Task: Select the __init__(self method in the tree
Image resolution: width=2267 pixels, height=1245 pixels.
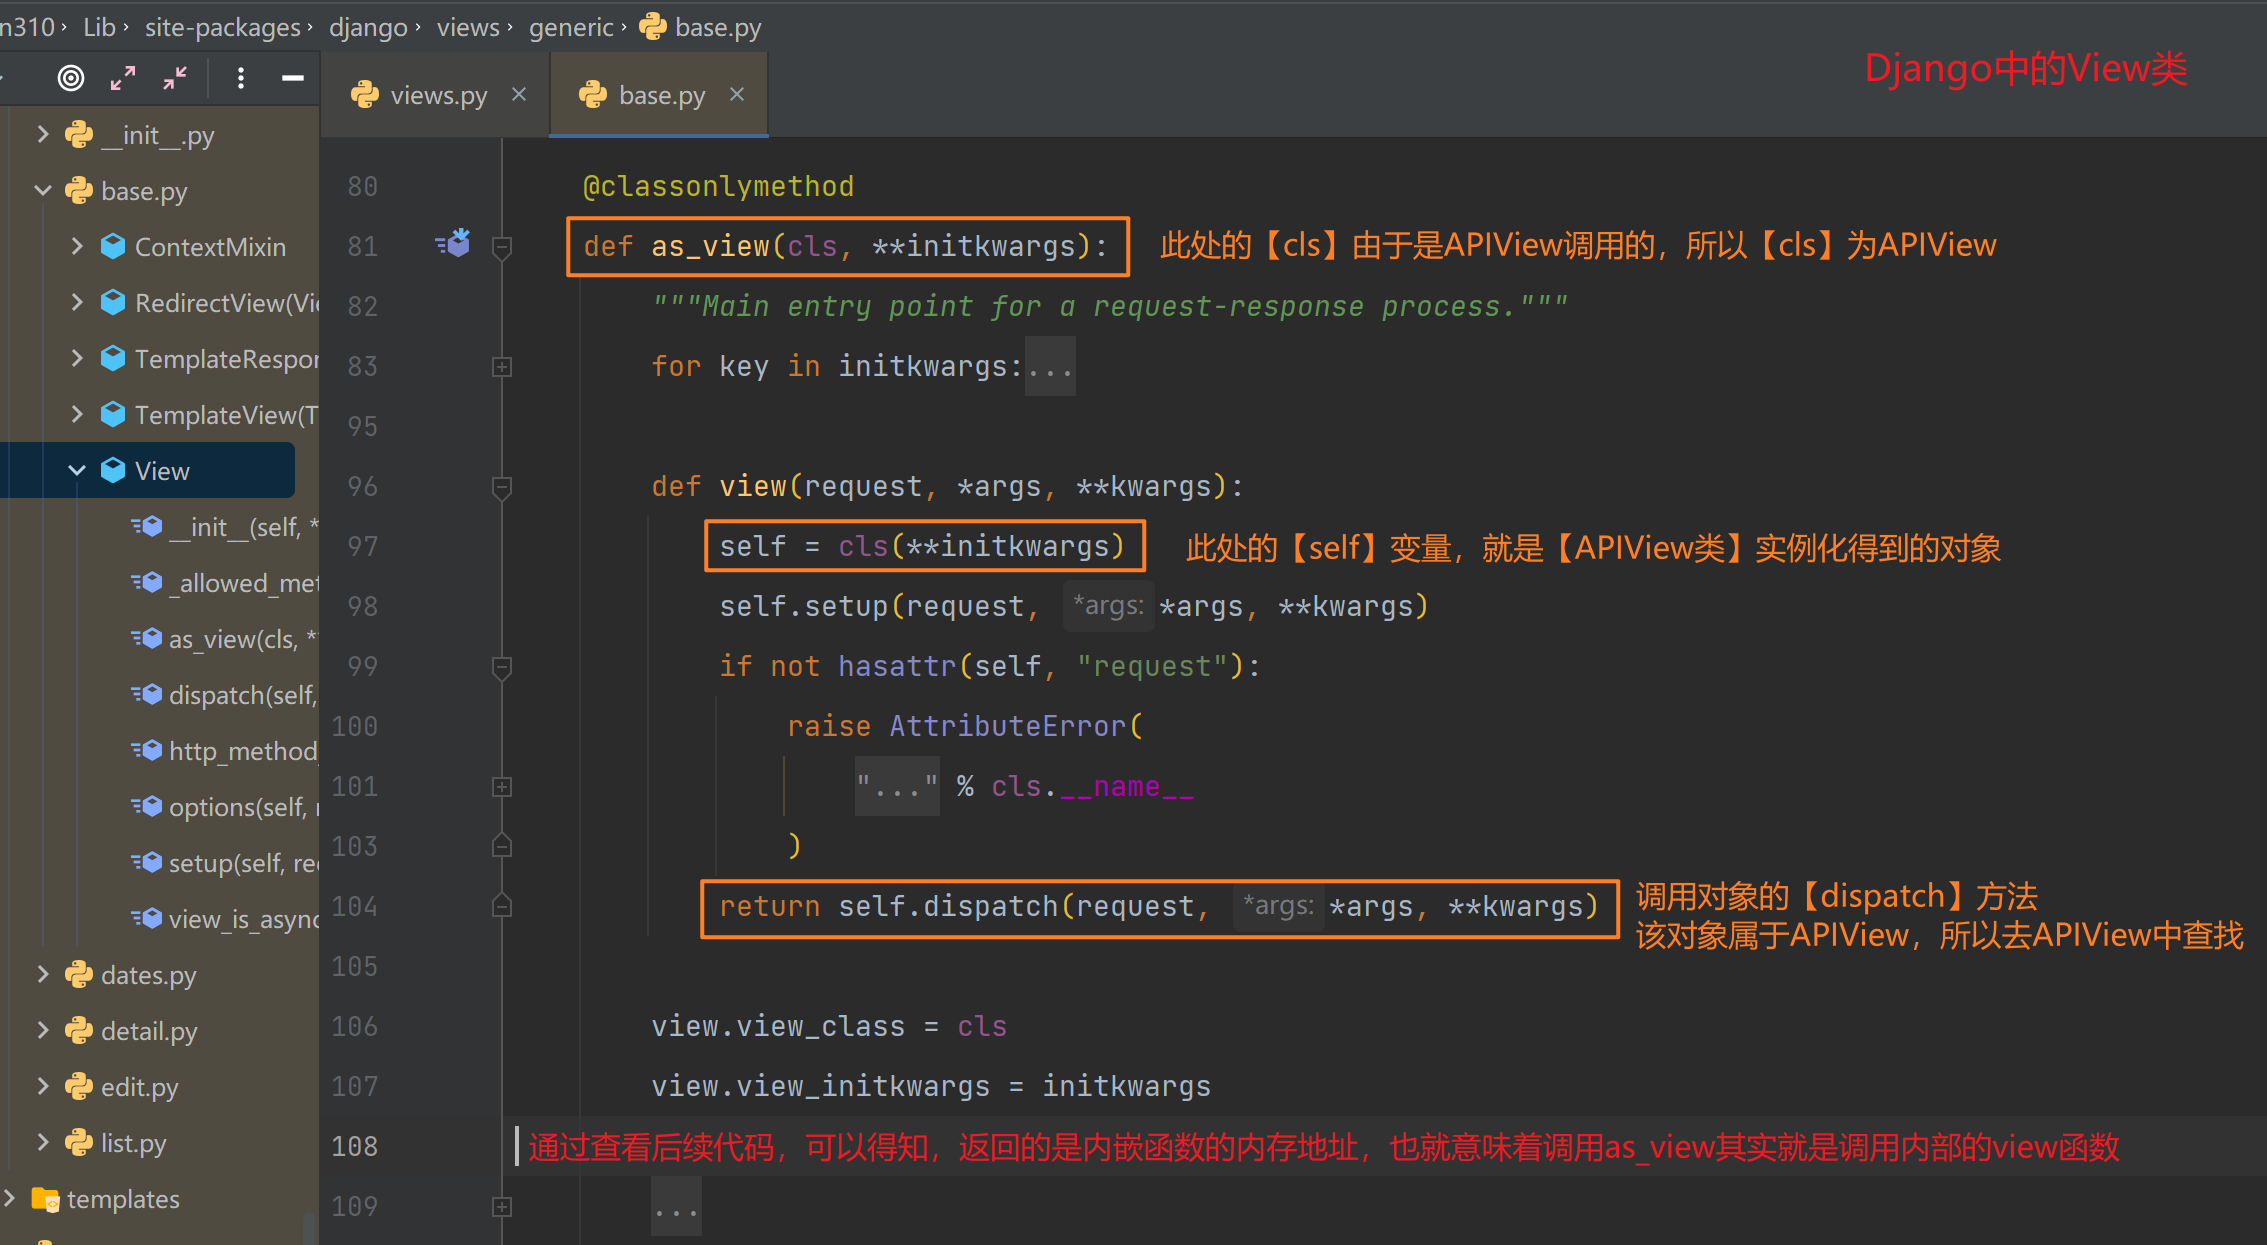Action: coord(243,527)
